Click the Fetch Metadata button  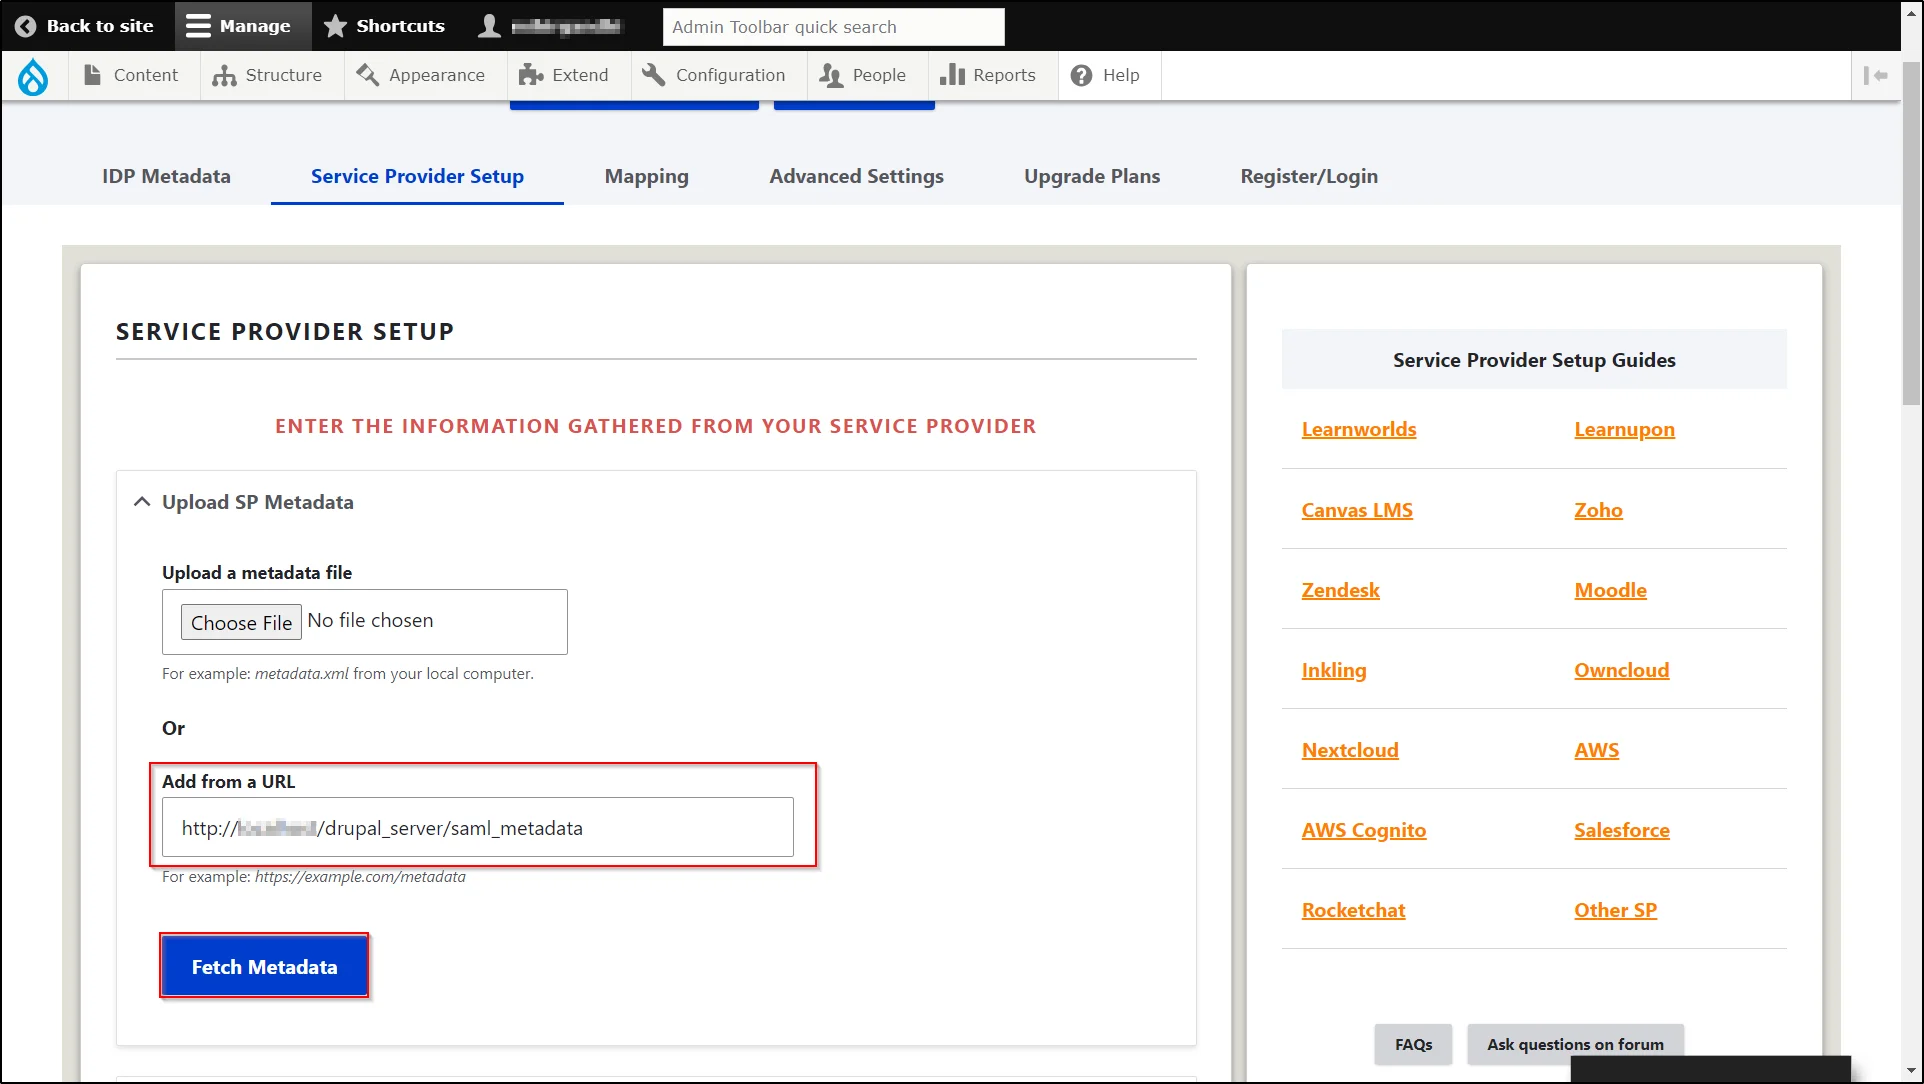tap(264, 966)
